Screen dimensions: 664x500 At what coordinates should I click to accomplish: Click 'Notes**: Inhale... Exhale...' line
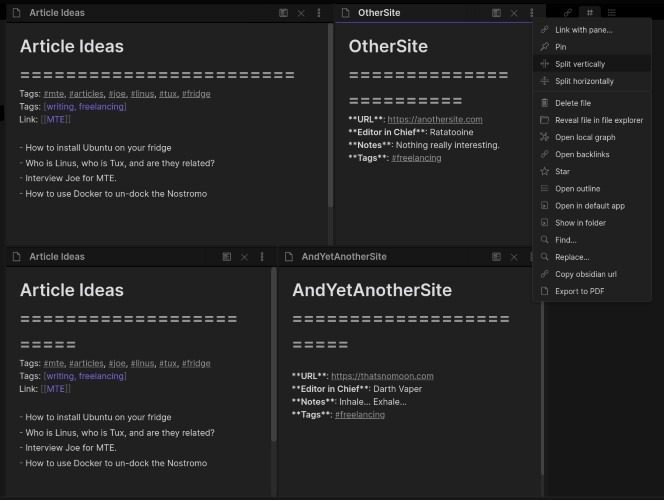click(349, 402)
